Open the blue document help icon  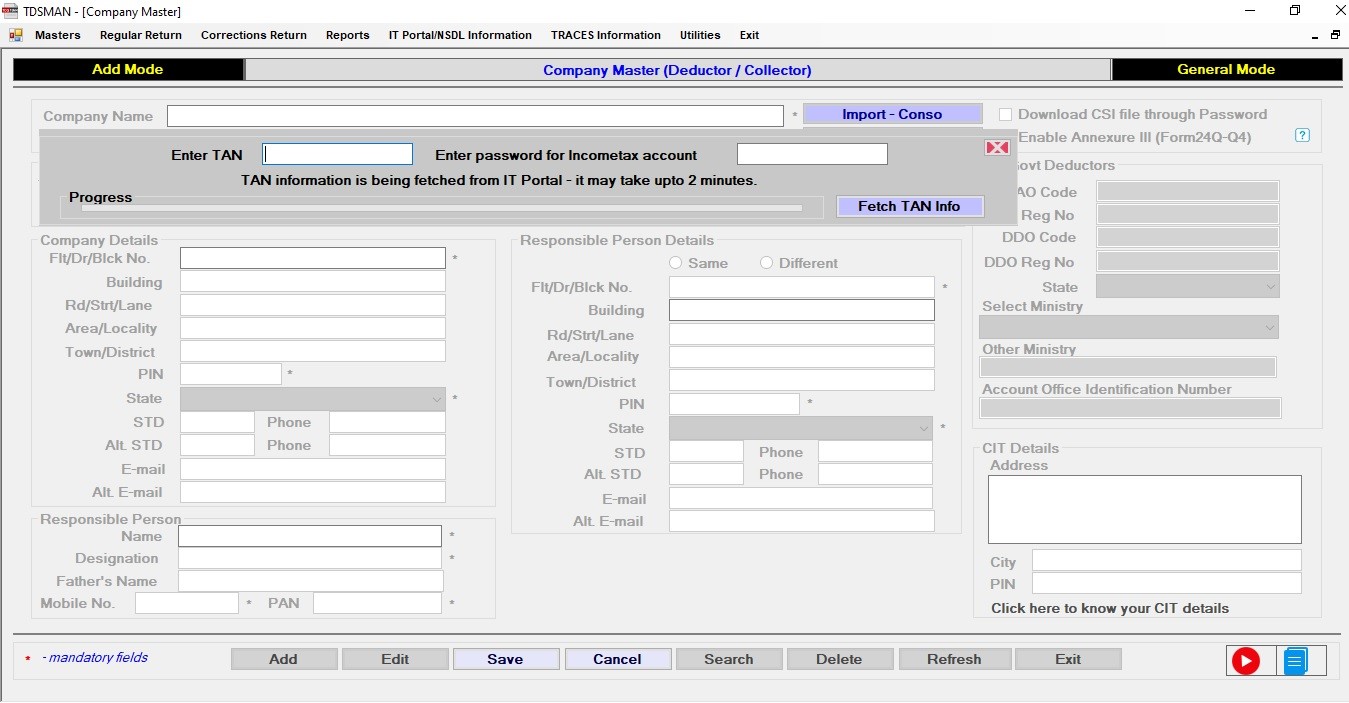tap(1295, 661)
